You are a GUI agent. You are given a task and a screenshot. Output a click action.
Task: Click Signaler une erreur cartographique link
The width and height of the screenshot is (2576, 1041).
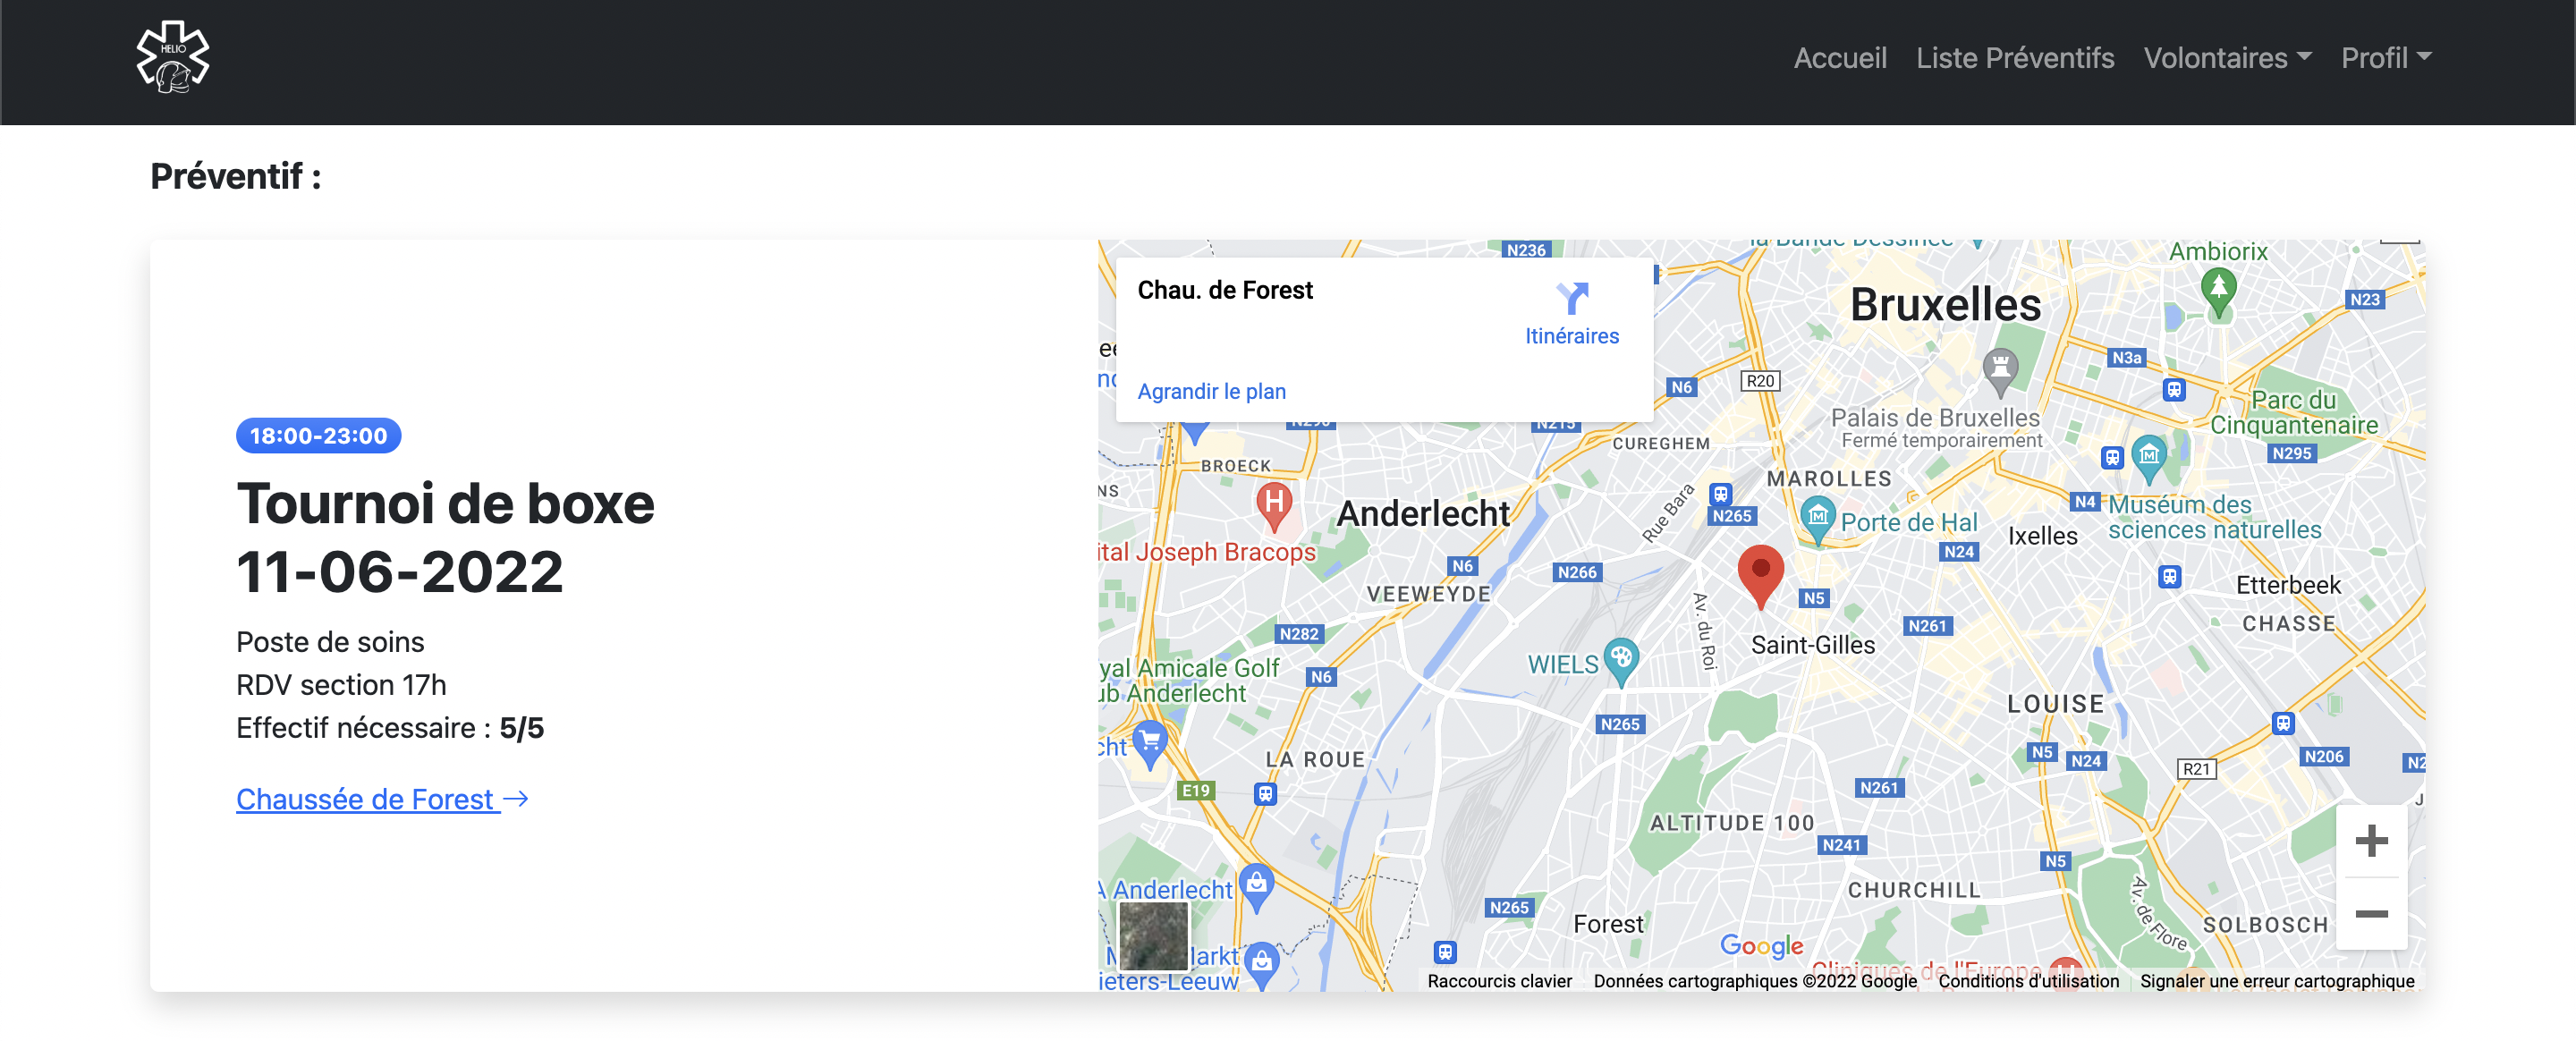point(2276,981)
